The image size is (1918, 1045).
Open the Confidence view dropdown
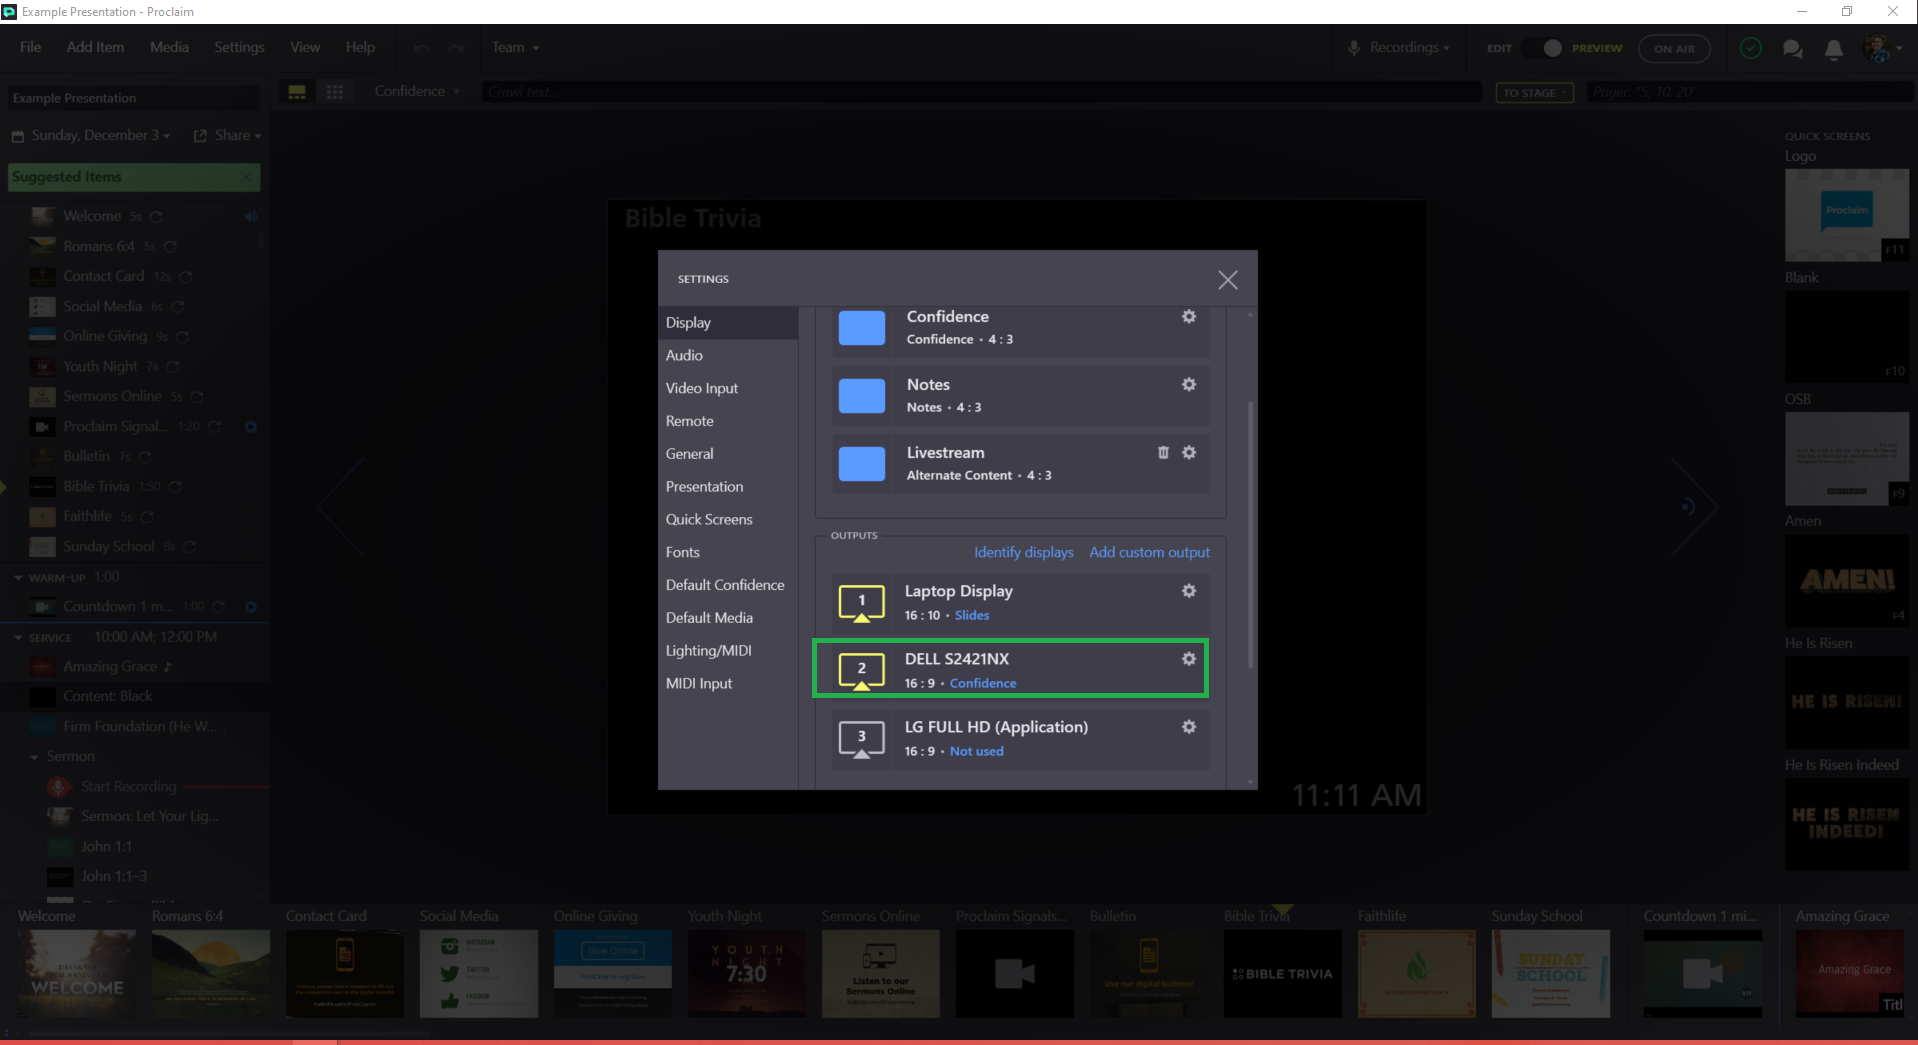(x=417, y=91)
